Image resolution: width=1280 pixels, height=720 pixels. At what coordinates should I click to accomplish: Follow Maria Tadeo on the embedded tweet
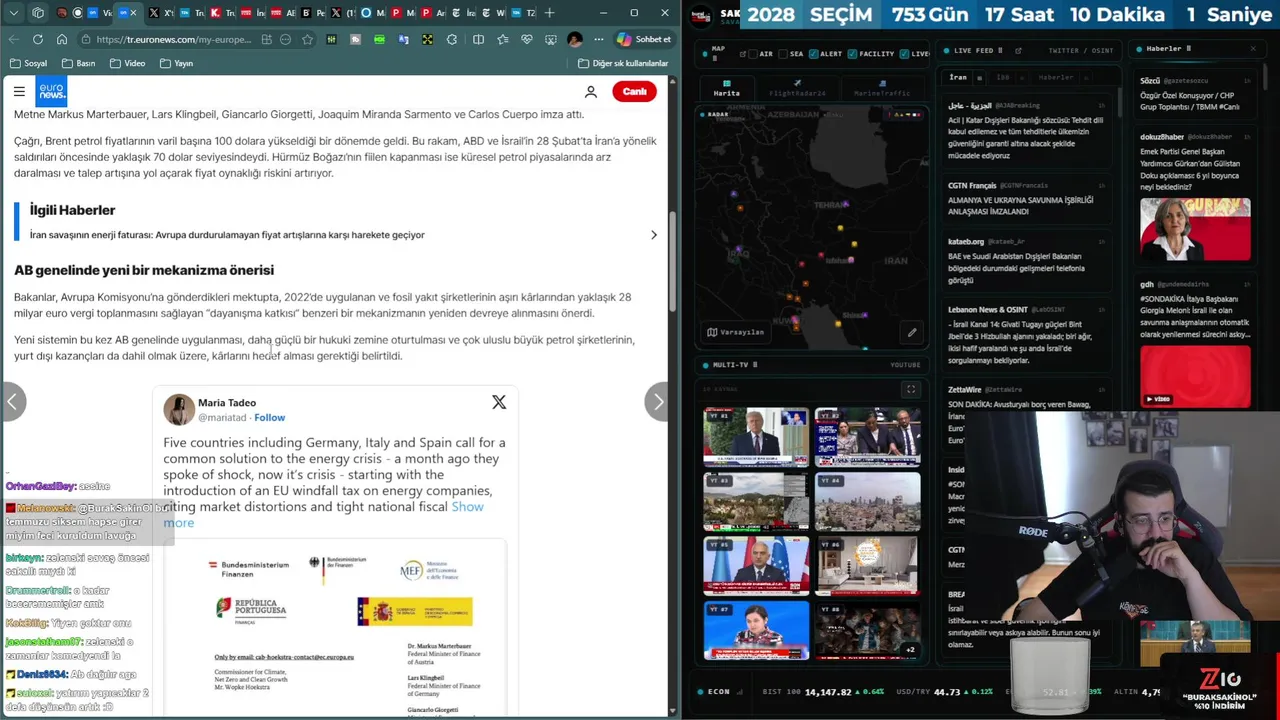(x=269, y=417)
